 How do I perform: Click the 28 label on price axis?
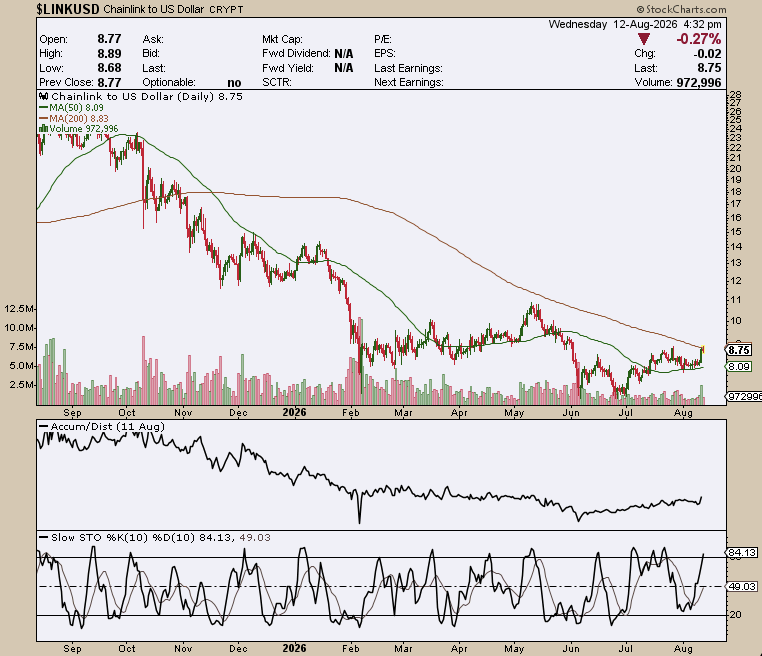(735, 94)
